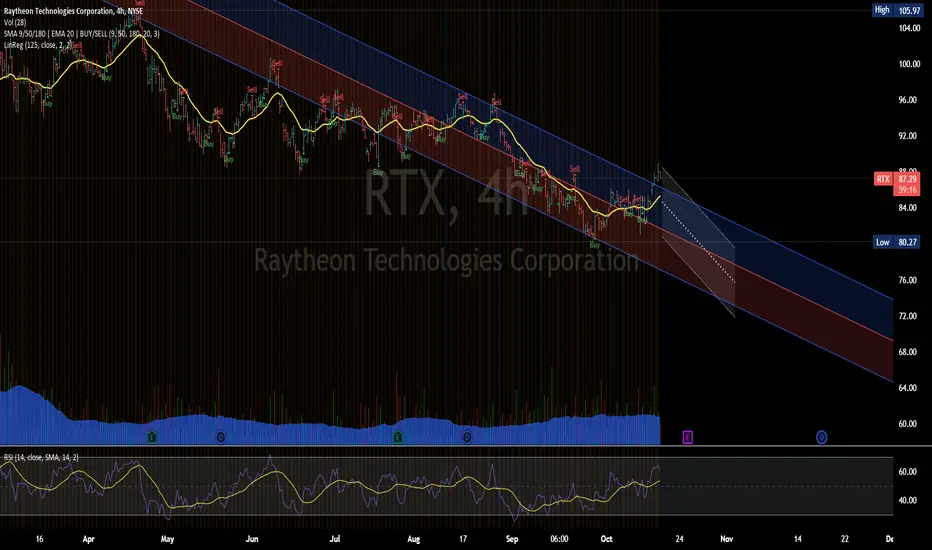This screenshot has height=550, width=932.
Task: Click the Nov label on the time axis
Action: (x=726, y=539)
